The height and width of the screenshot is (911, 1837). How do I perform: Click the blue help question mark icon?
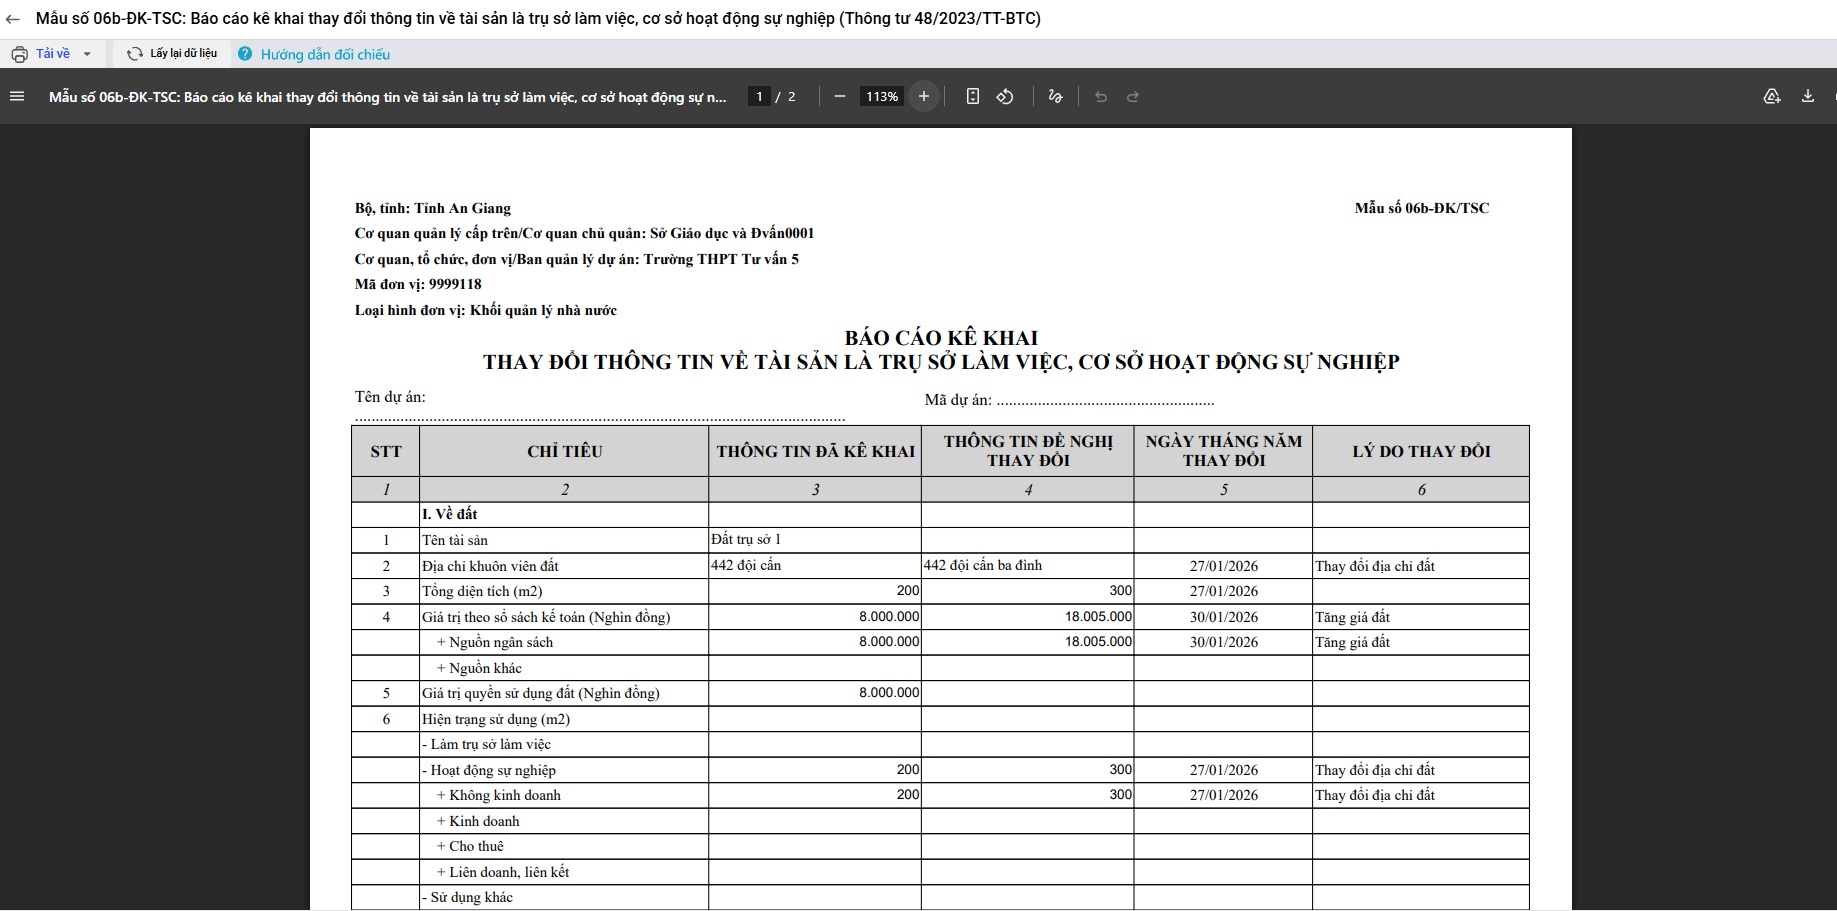245,54
